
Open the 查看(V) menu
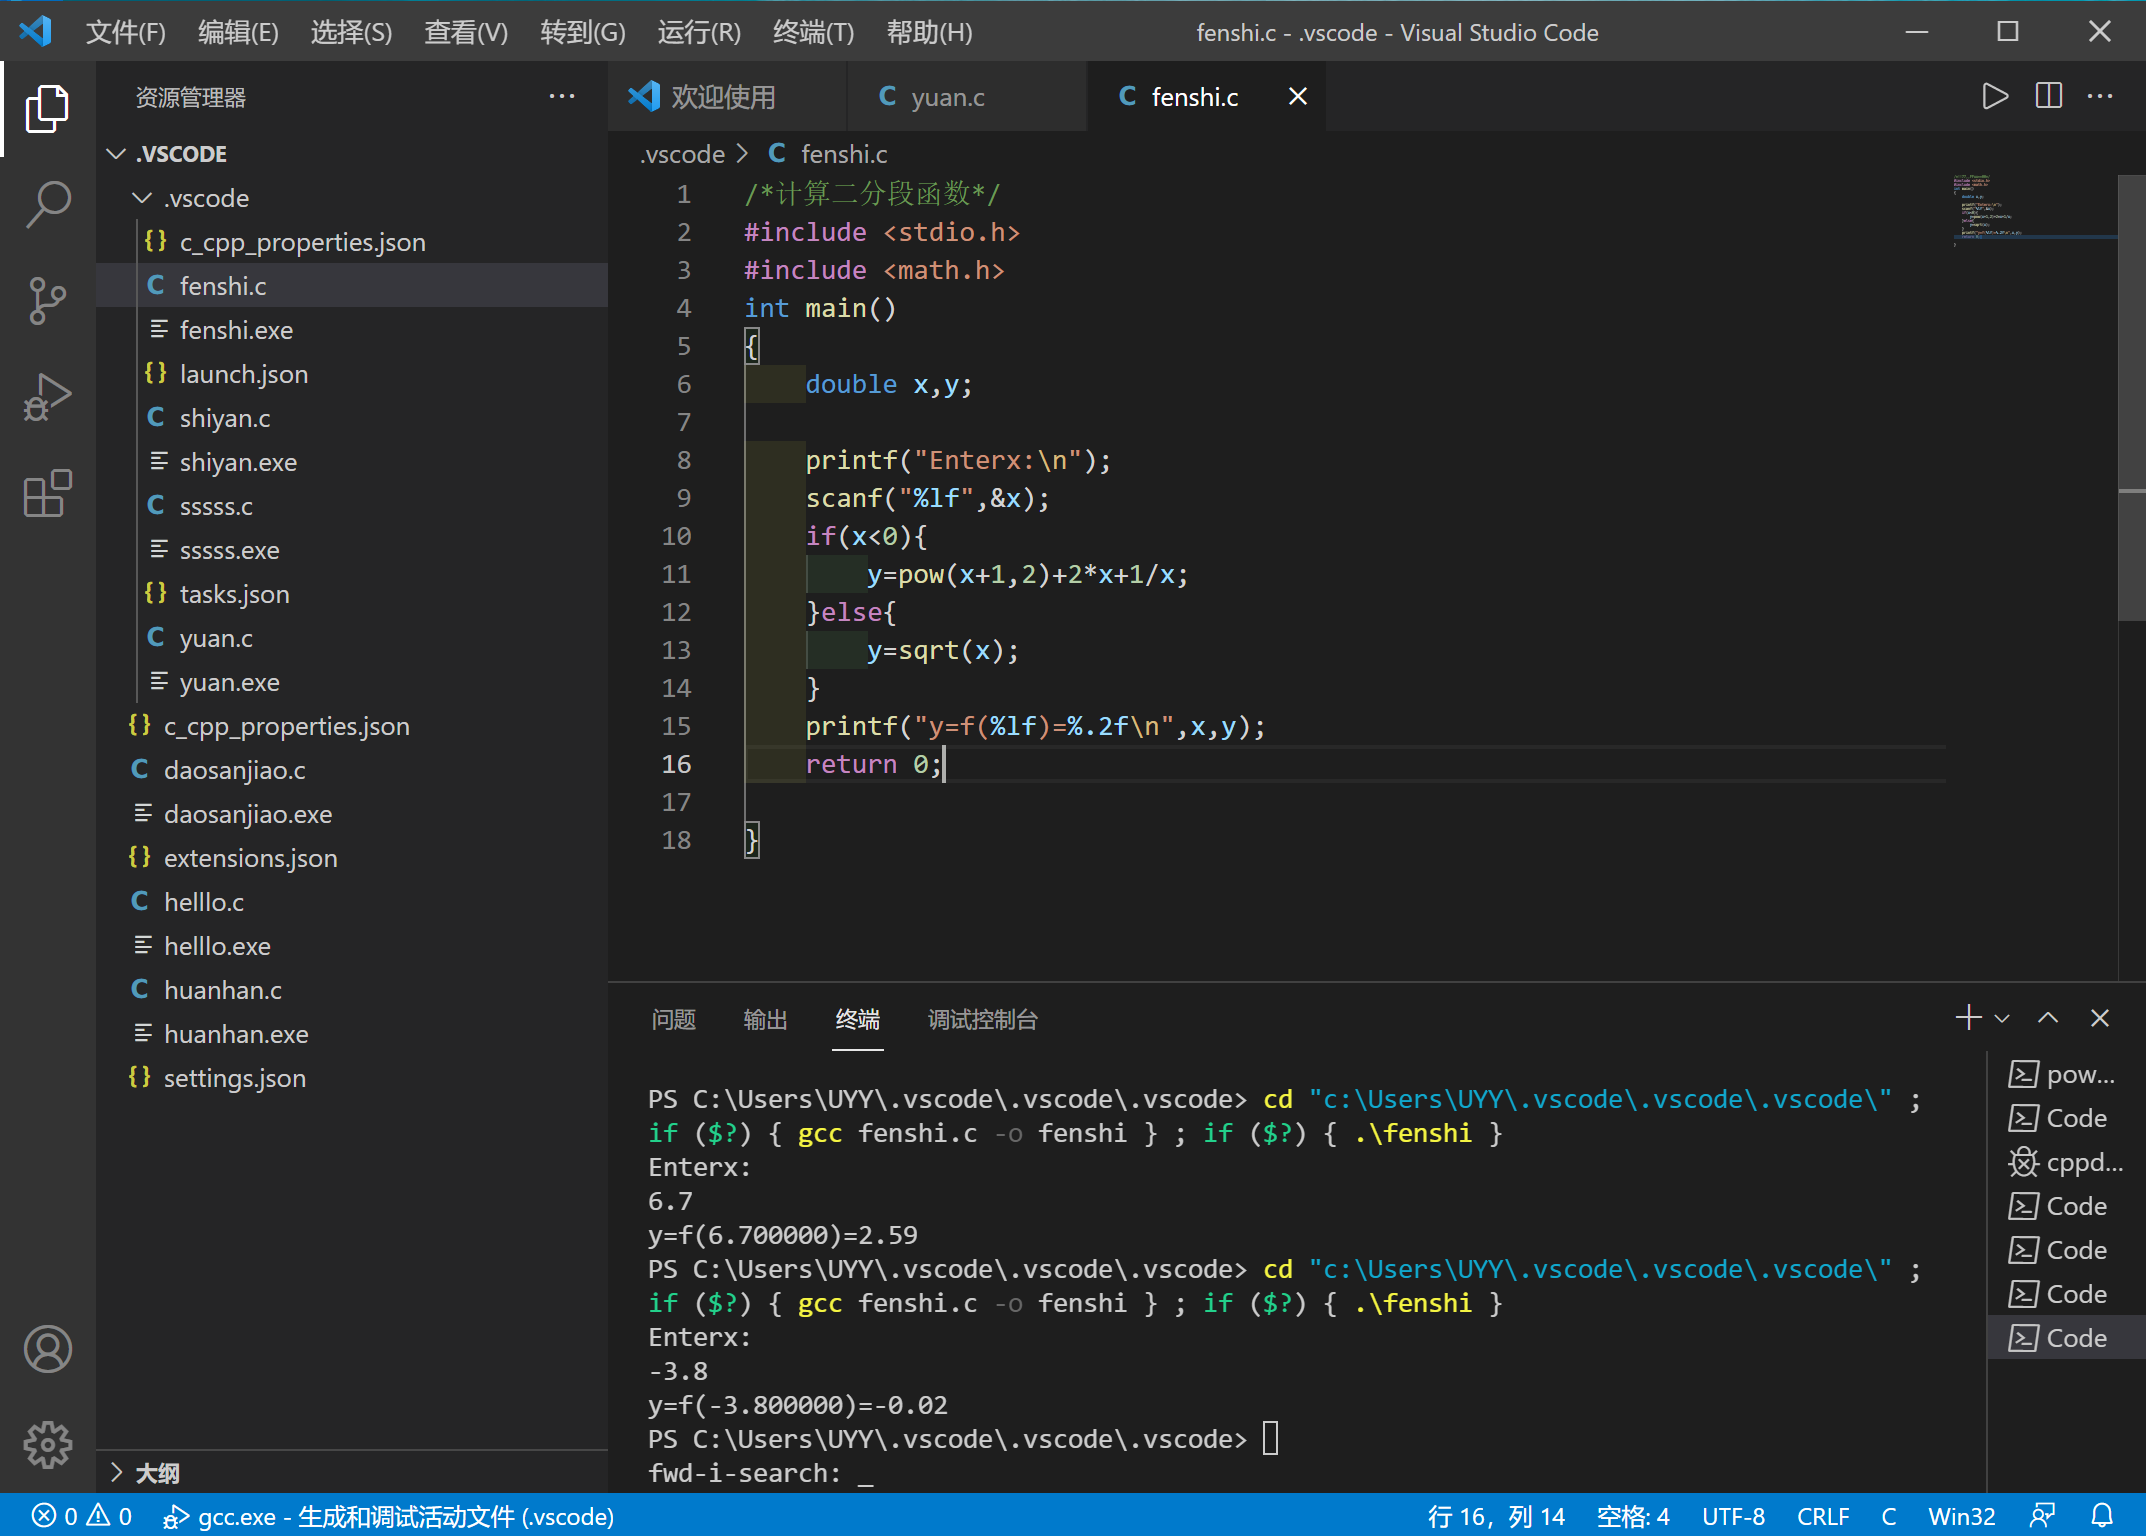click(466, 32)
